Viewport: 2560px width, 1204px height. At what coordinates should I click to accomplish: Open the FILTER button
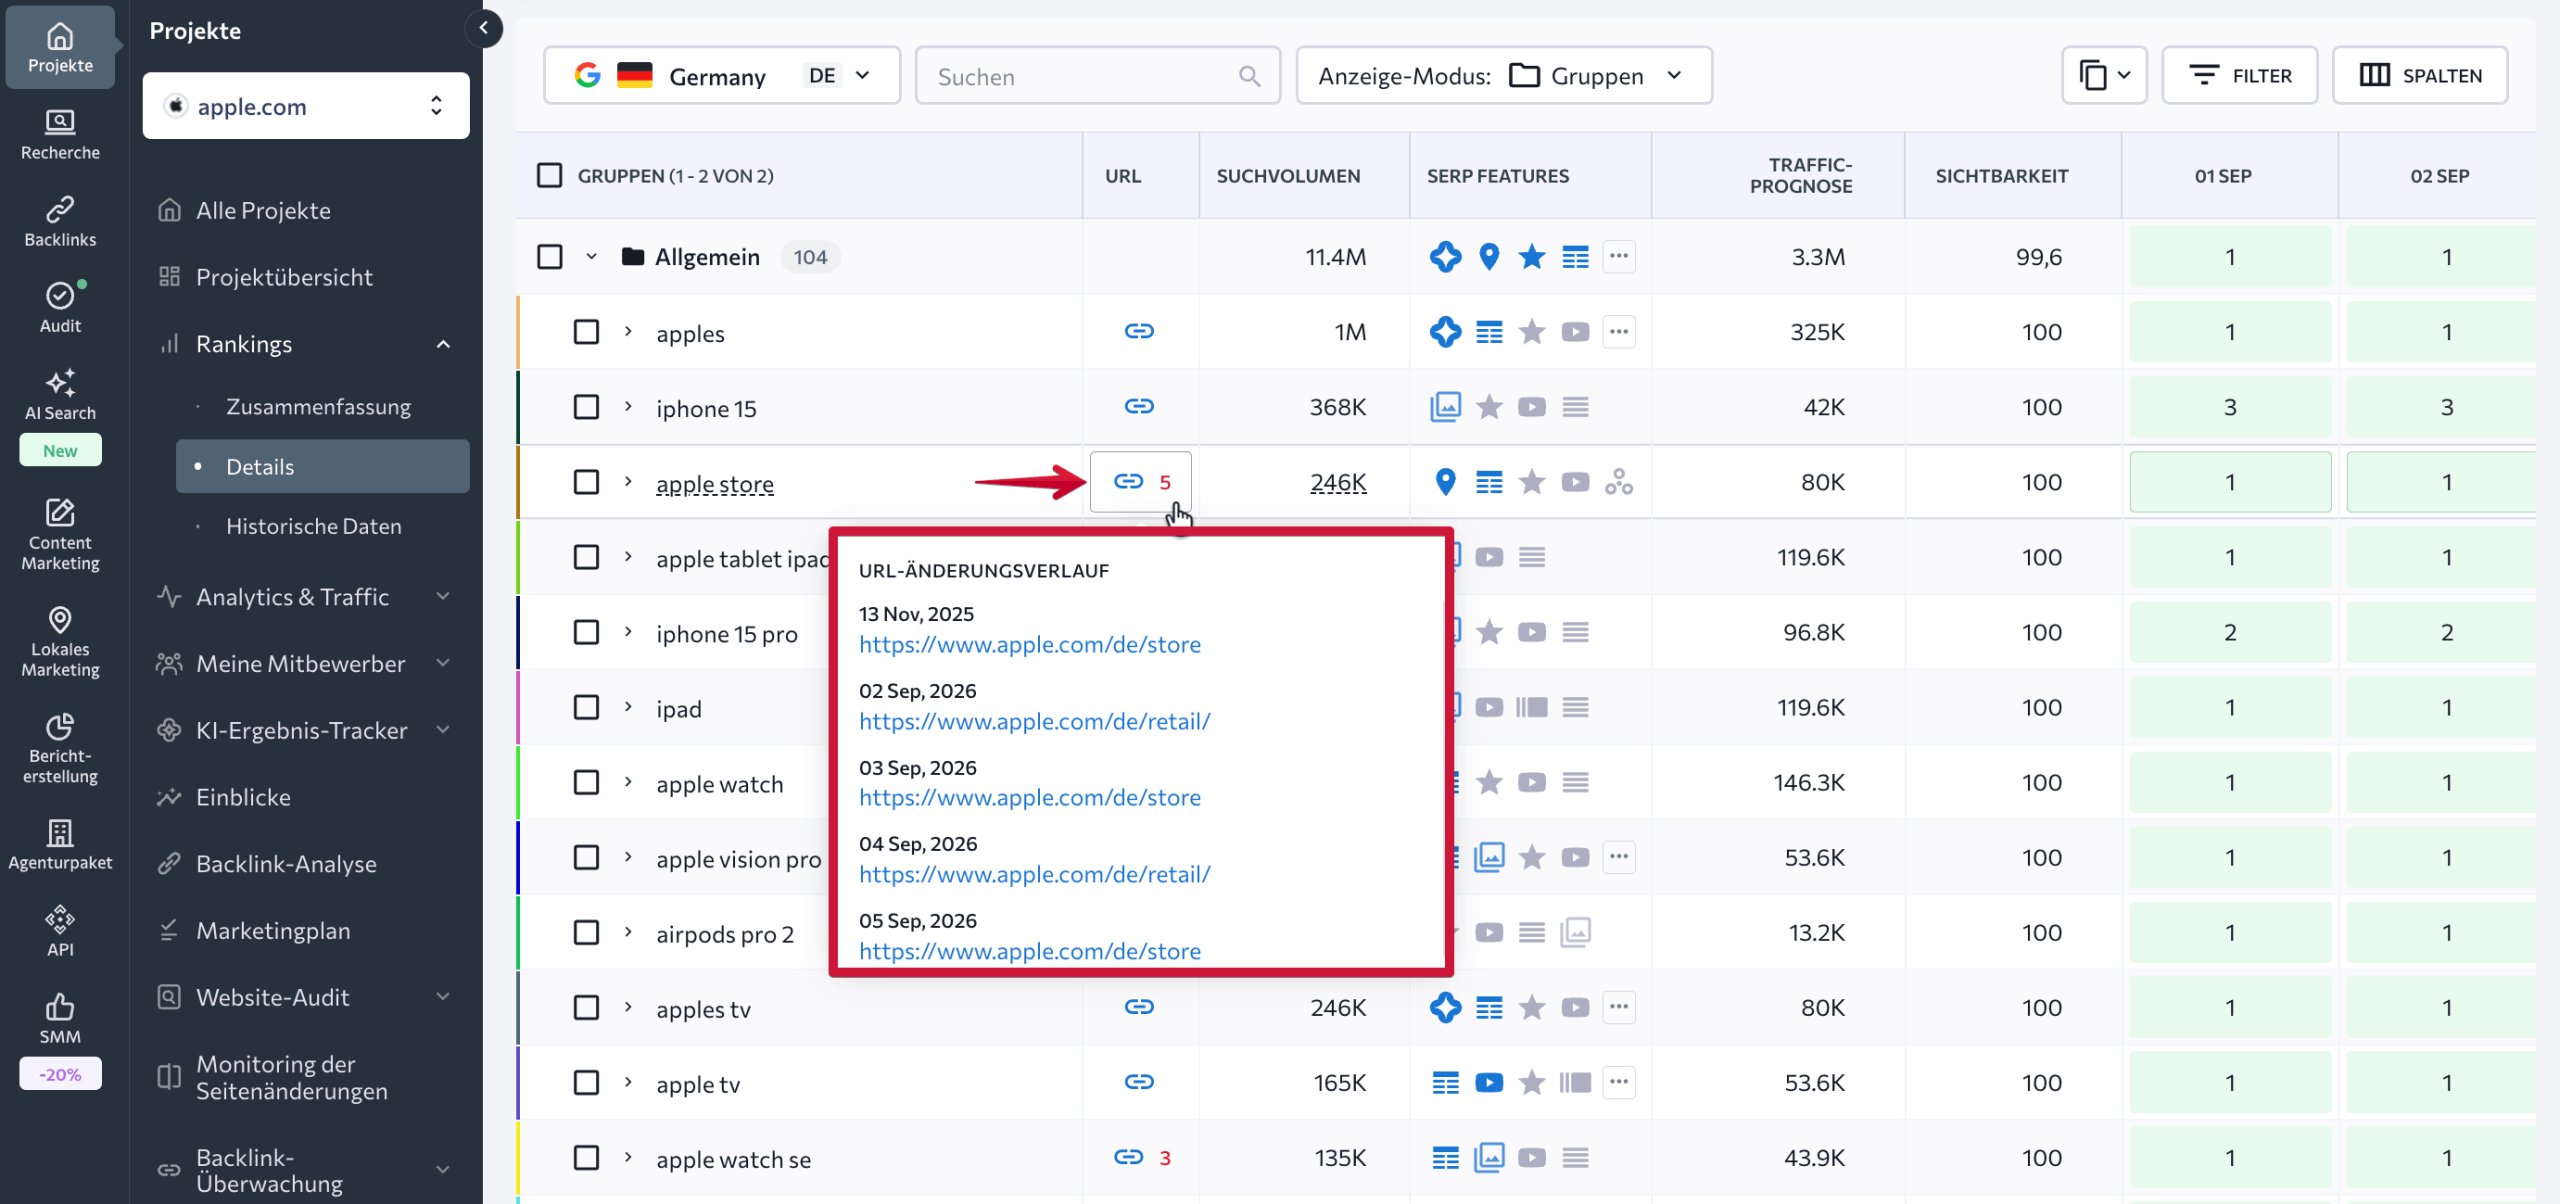pyautogui.click(x=2240, y=76)
